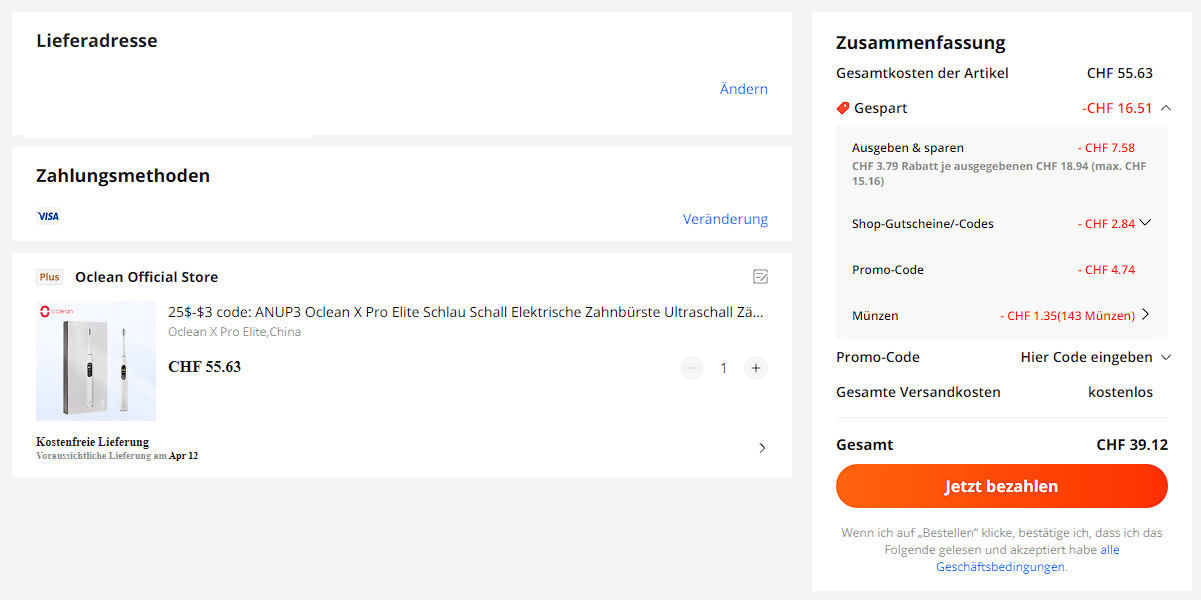Click the Visa card icon
Screen dimensions: 1201x600
tap(48, 216)
